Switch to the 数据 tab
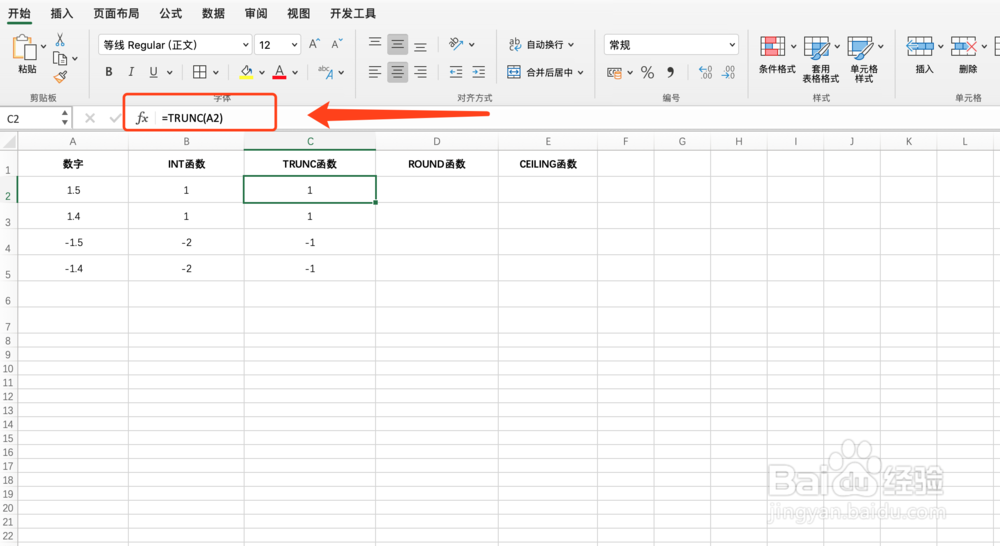This screenshot has width=1000, height=546. coord(213,13)
